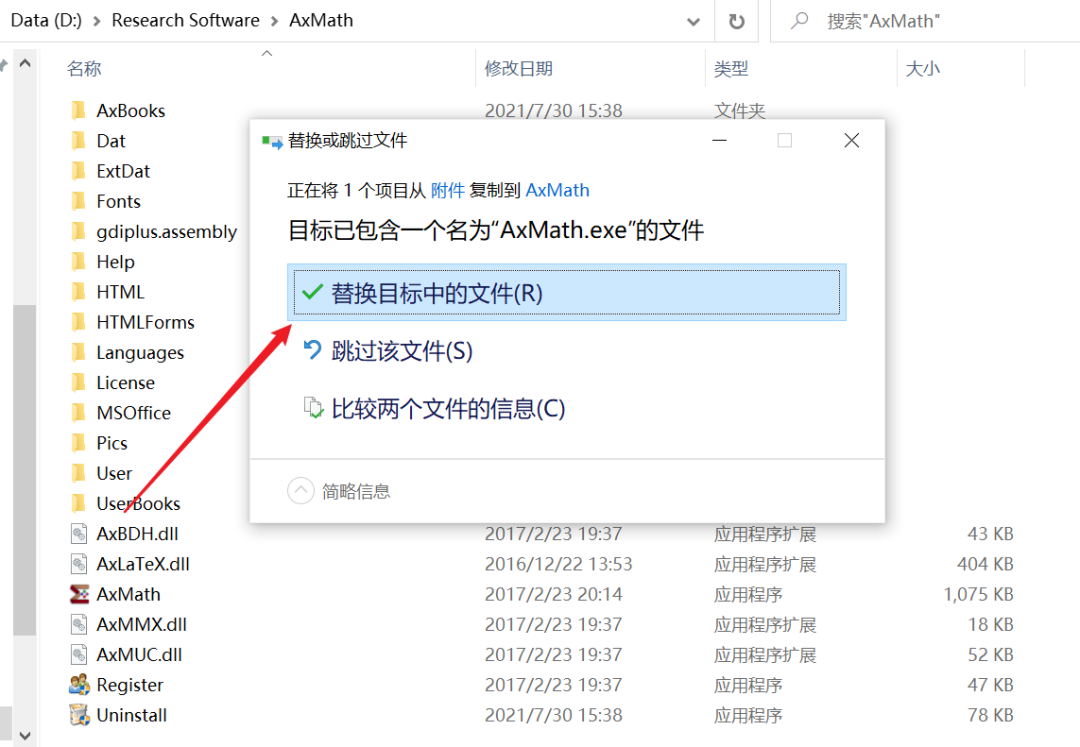The height and width of the screenshot is (747, 1080).
Task: Click the MSOffice folder icon
Action: point(79,413)
